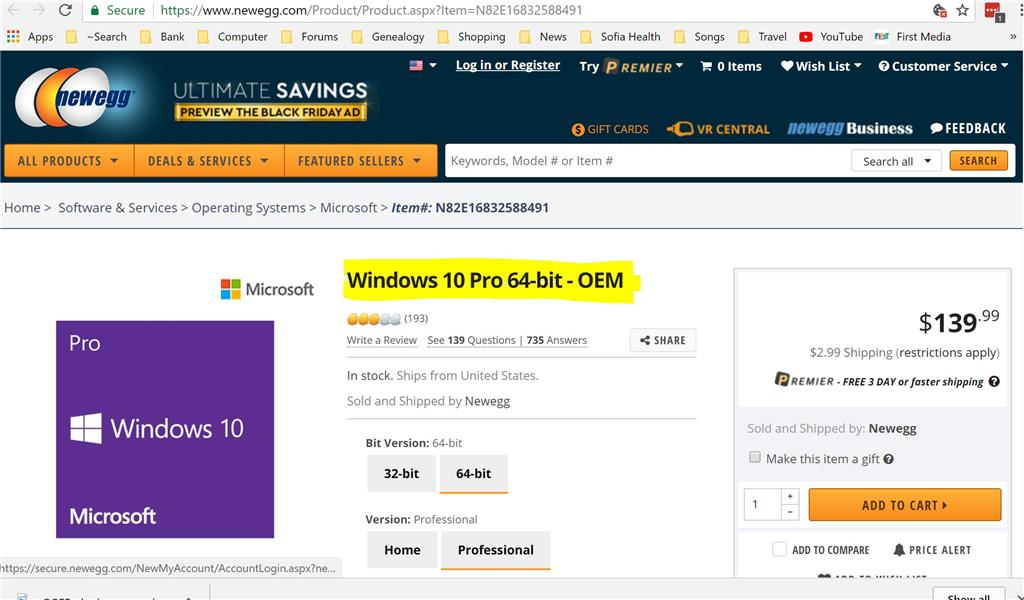
Task: Check Make this item a gift
Action: pos(755,457)
